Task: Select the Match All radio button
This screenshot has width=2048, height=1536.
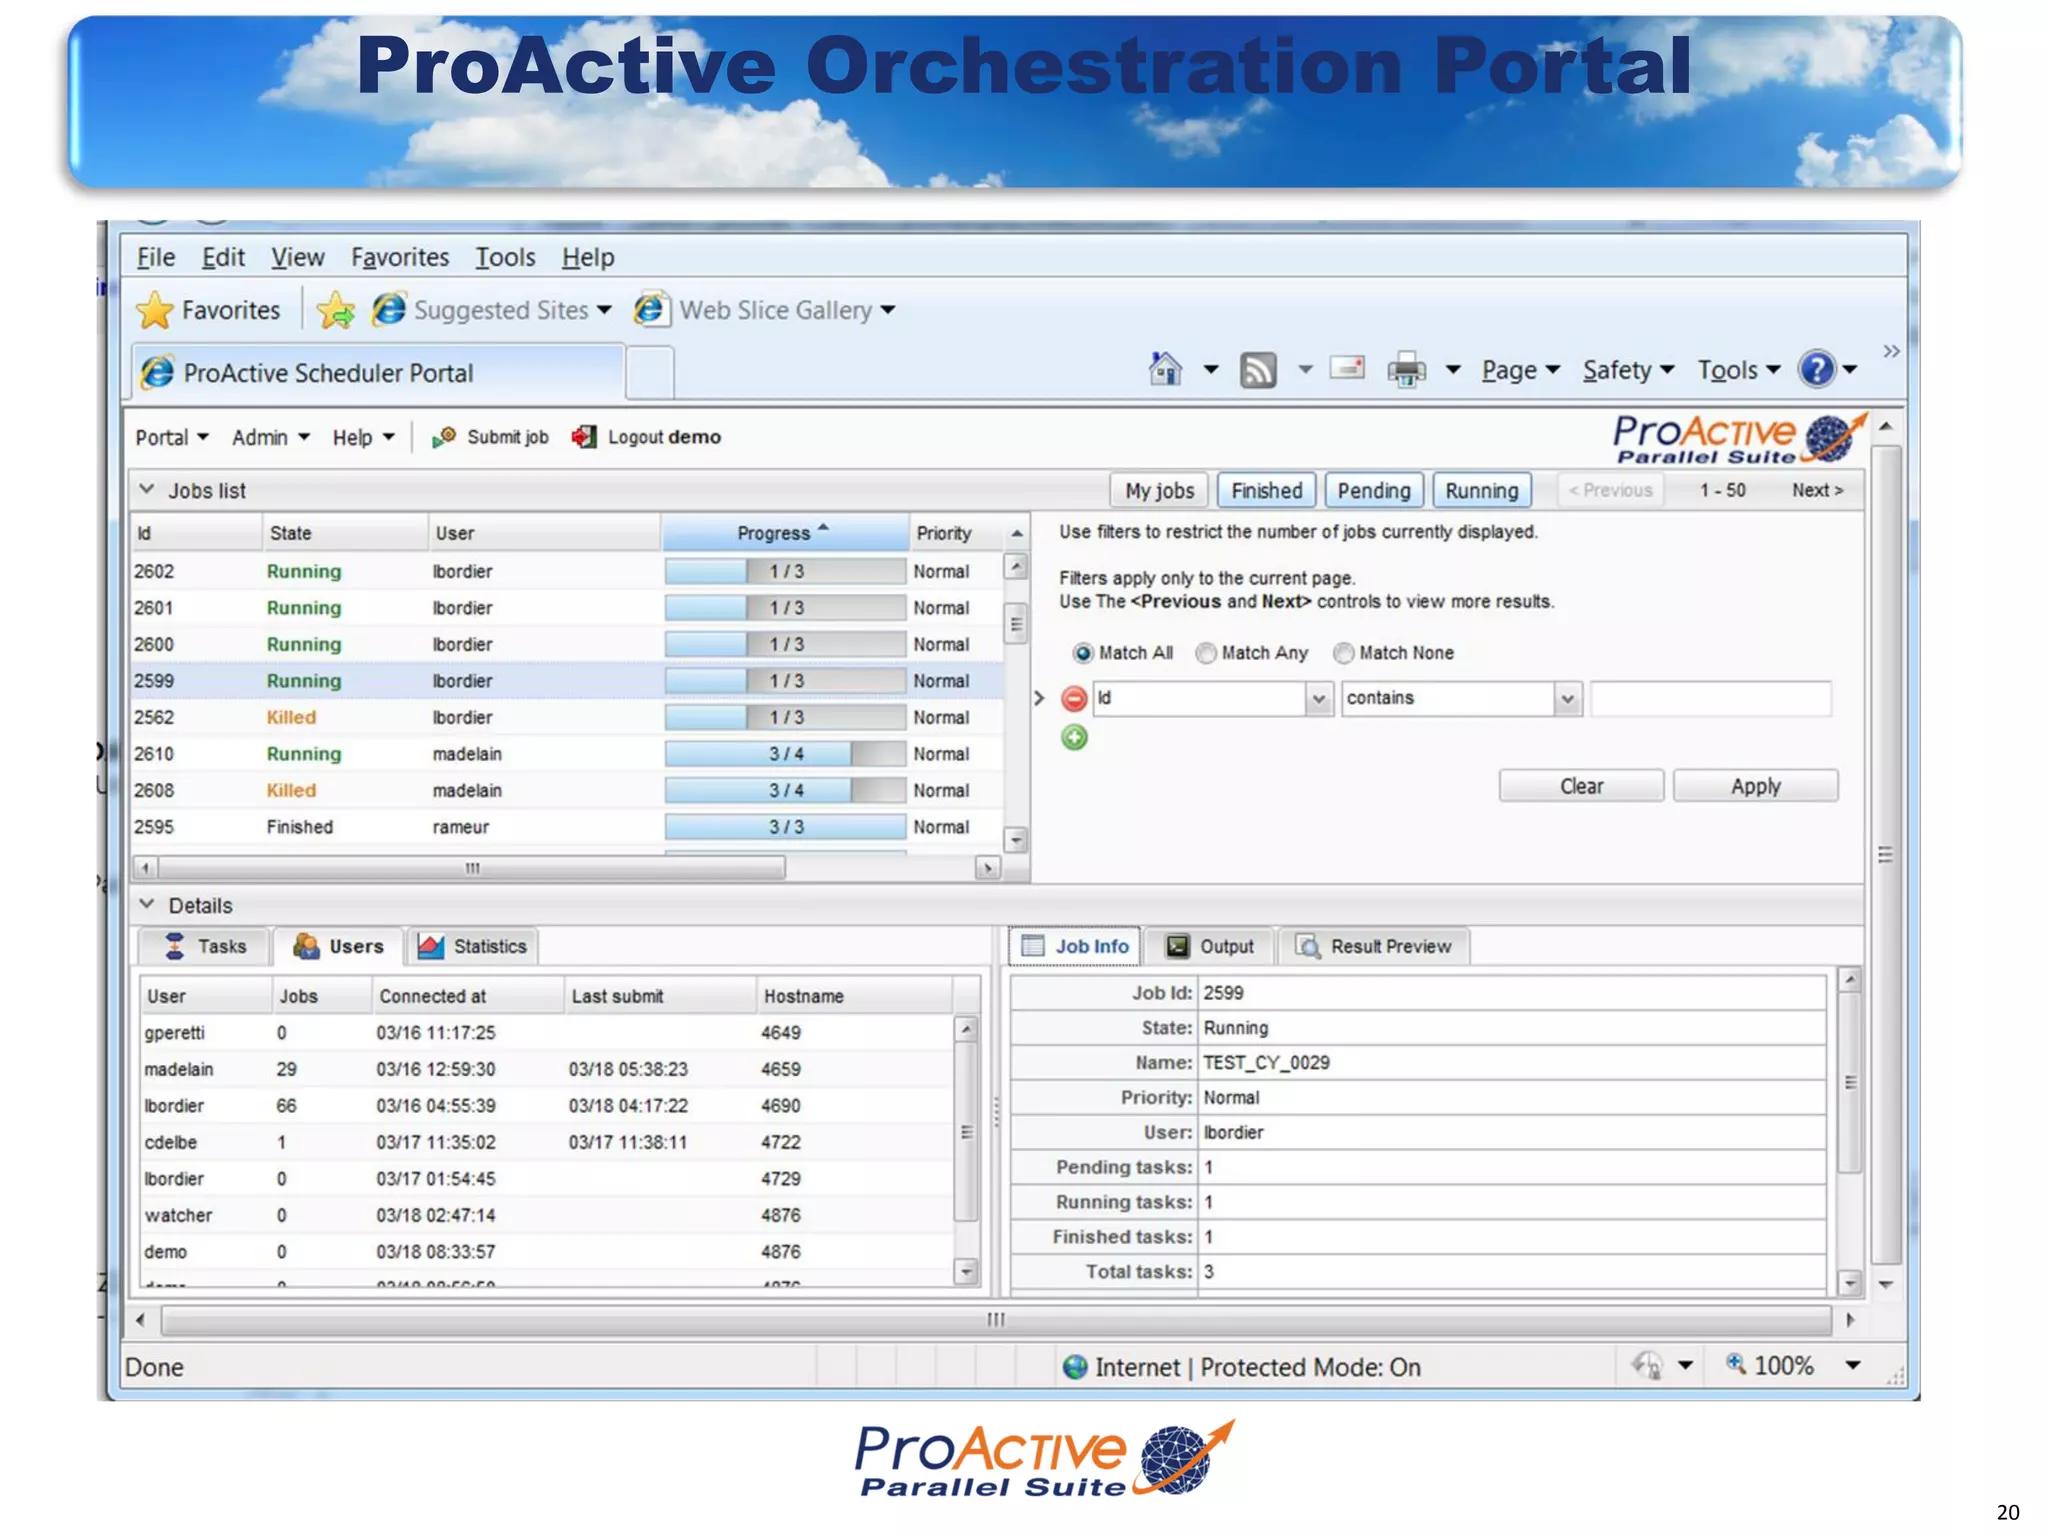Action: (x=1082, y=653)
